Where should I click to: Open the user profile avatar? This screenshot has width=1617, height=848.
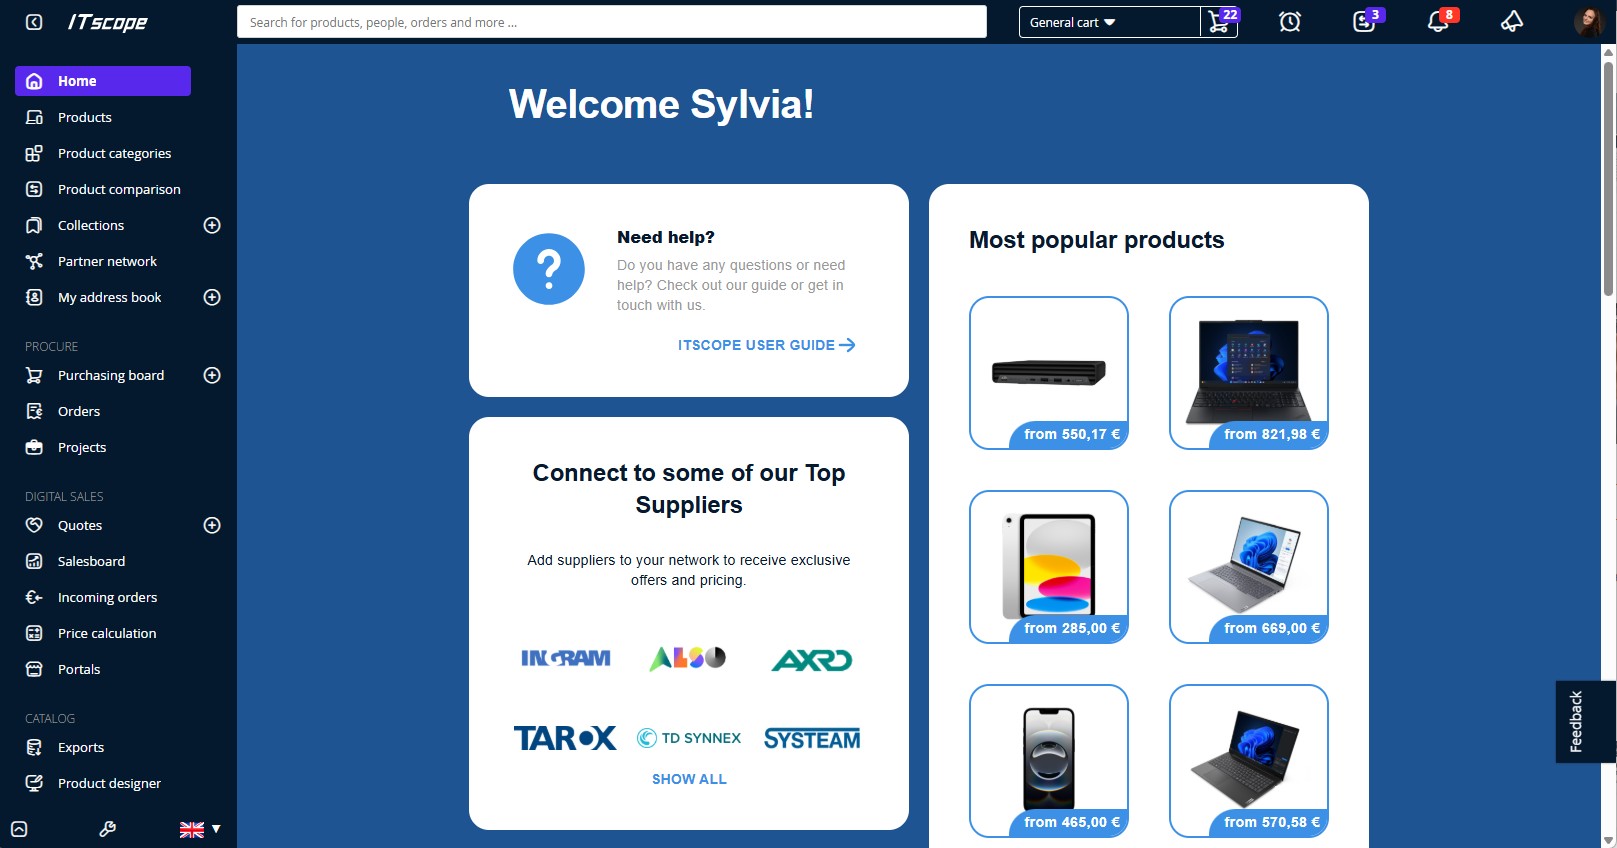tap(1587, 22)
